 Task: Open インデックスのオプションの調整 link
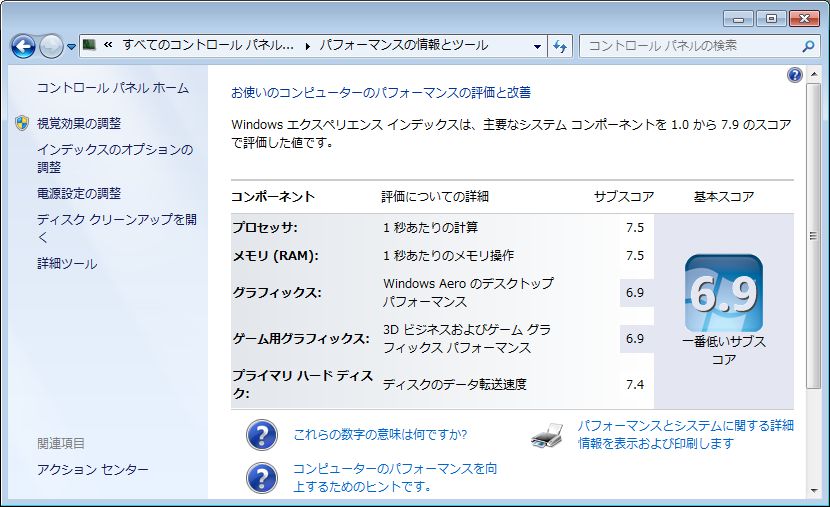[115, 158]
